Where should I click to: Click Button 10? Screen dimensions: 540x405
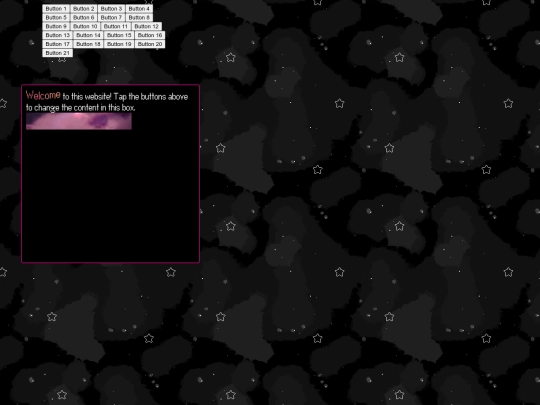85,27
